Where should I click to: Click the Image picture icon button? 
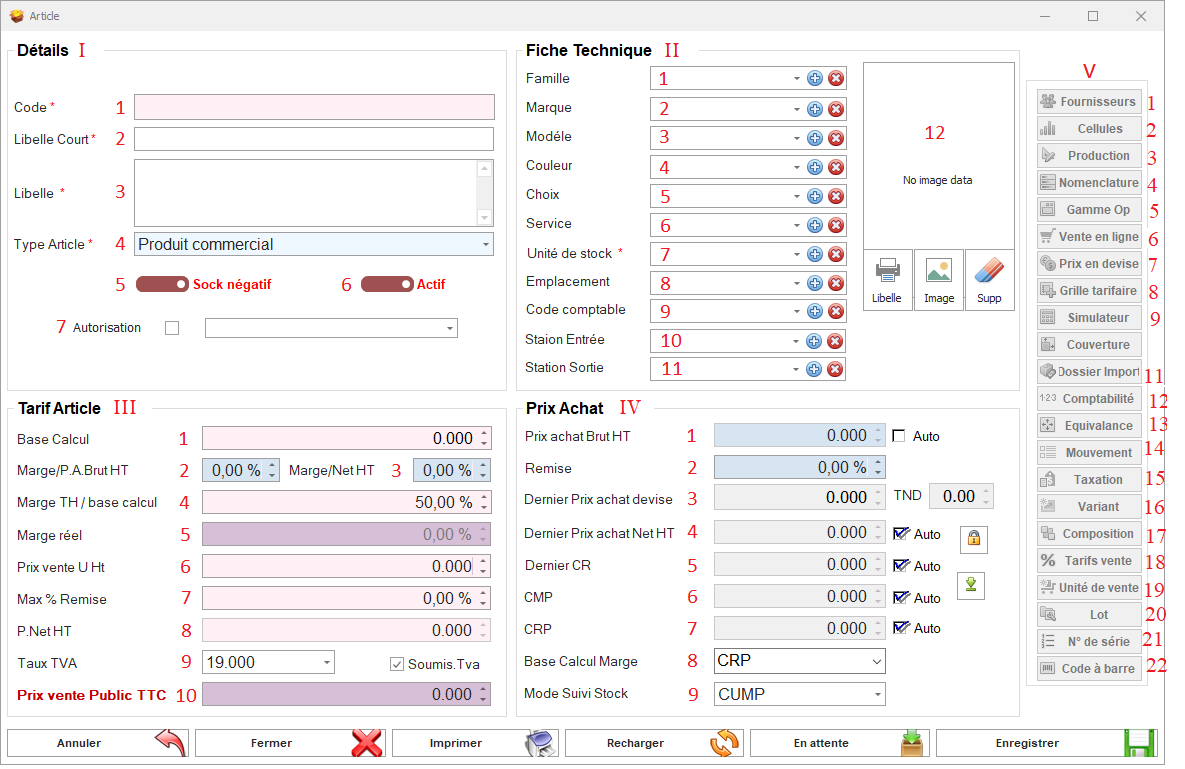[939, 280]
